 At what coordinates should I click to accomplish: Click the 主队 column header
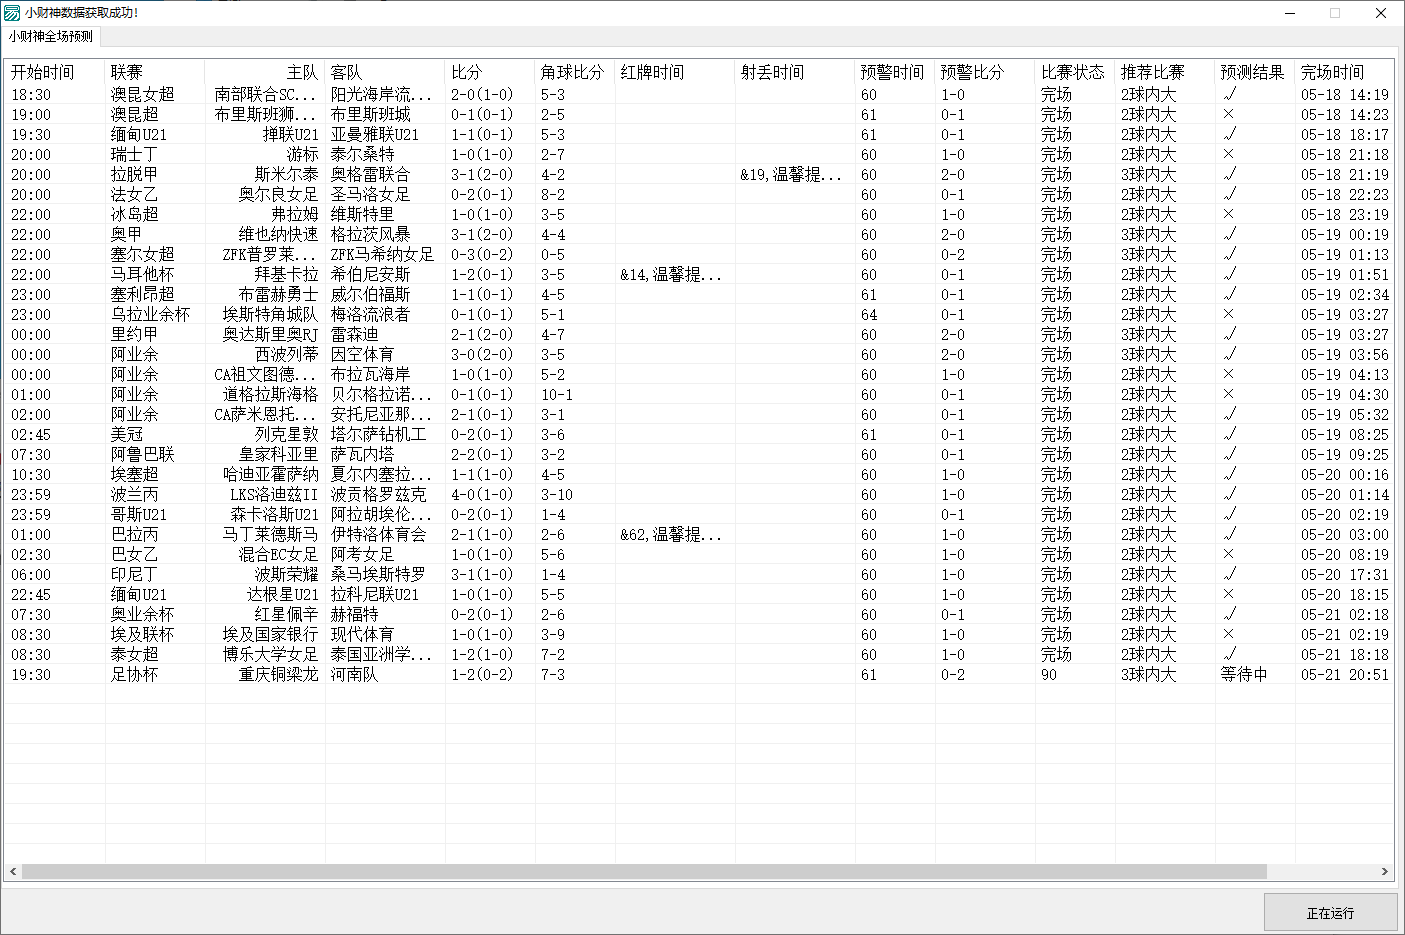pyautogui.click(x=264, y=72)
